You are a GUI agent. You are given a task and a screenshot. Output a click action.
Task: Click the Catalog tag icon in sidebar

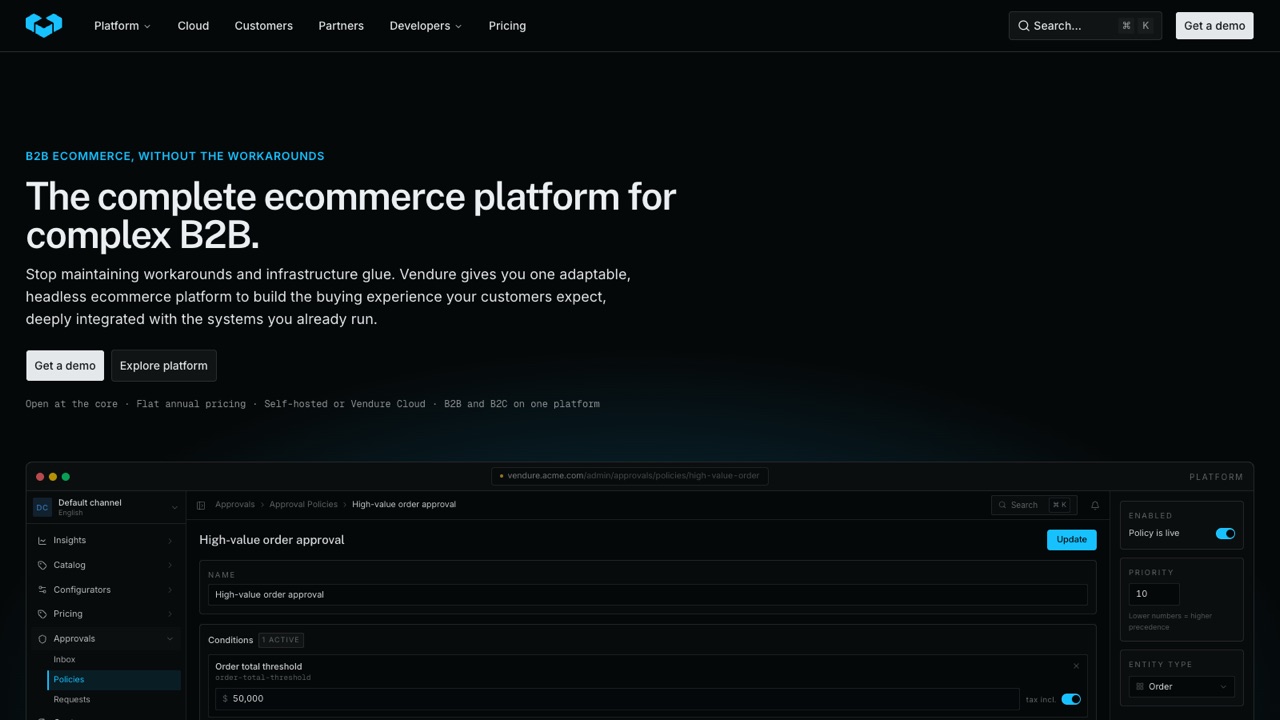point(42,565)
